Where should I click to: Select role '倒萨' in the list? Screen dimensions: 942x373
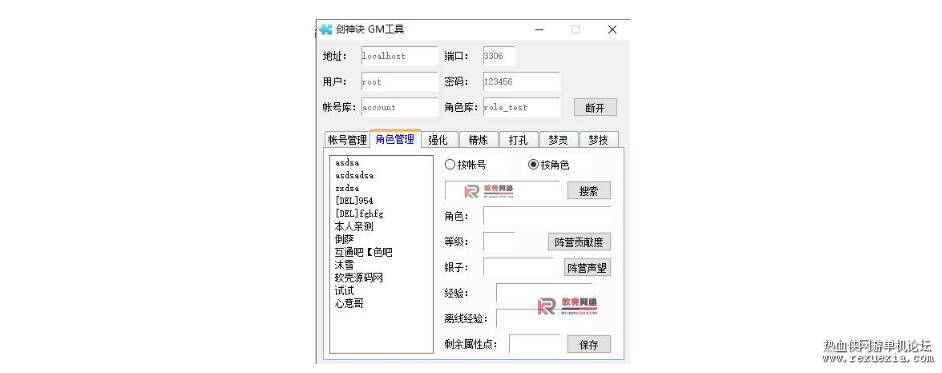[x=344, y=239]
